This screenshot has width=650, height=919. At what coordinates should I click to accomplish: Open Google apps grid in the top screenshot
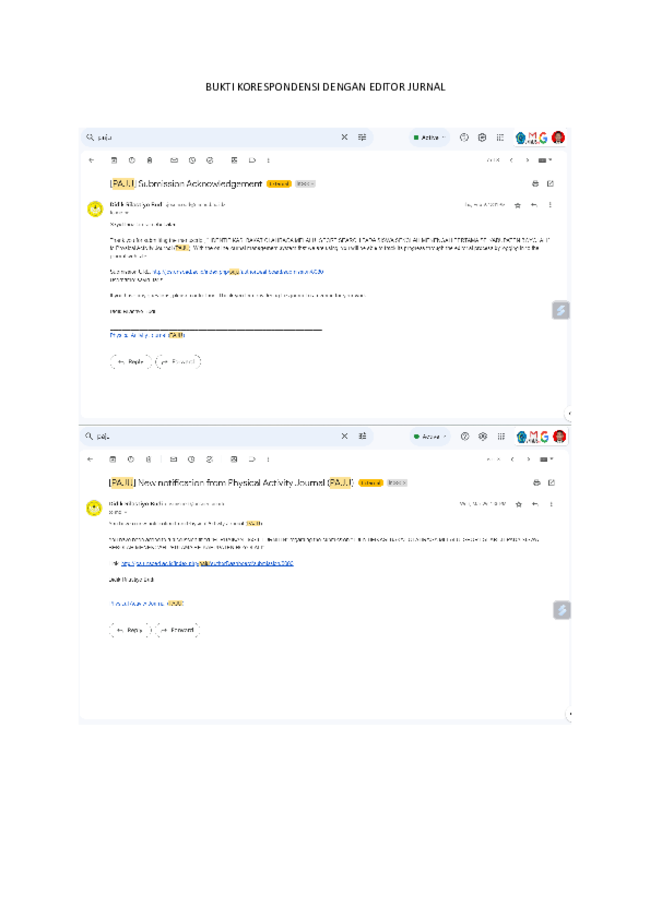[500, 137]
